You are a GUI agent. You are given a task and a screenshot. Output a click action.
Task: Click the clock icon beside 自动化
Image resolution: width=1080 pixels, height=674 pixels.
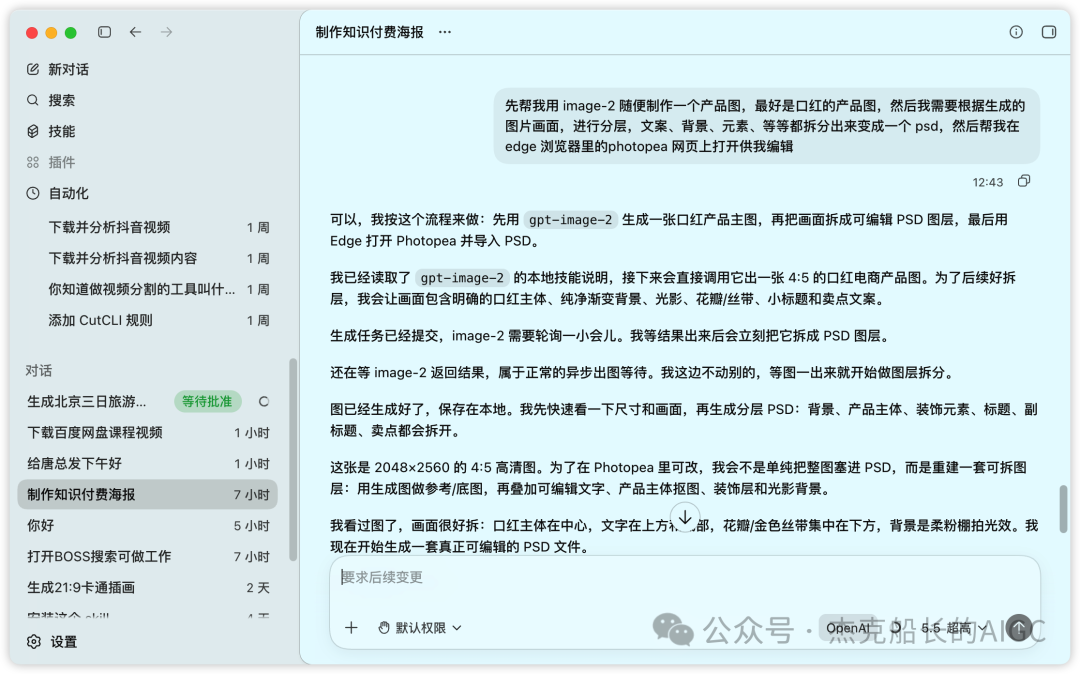[x=33, y=193]
